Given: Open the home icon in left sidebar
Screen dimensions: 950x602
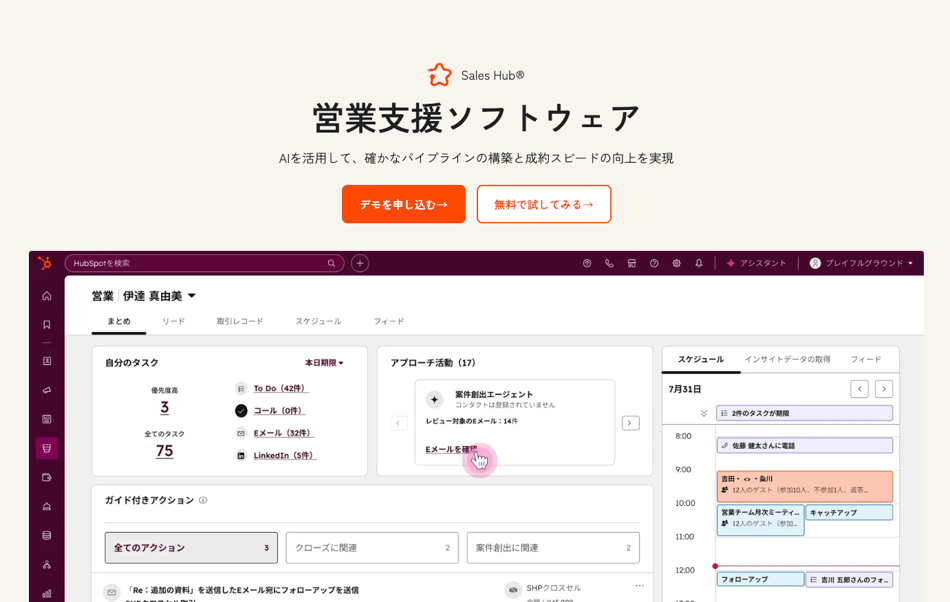Looking at the screenshot, I should pos(46,295).
